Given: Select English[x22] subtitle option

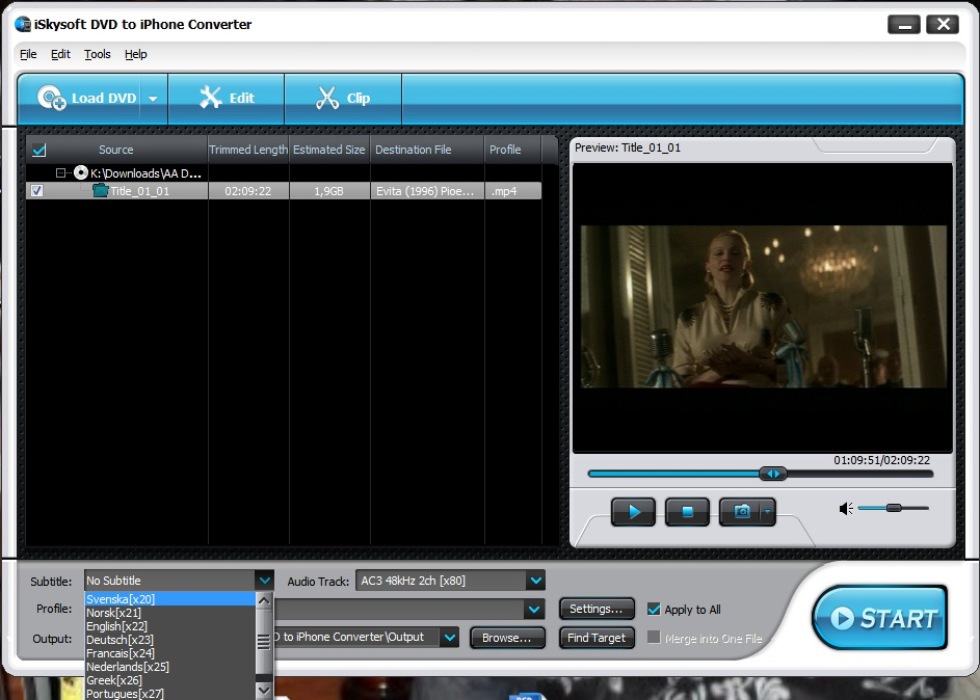Looking at the screenshot, I should (170, 626).
